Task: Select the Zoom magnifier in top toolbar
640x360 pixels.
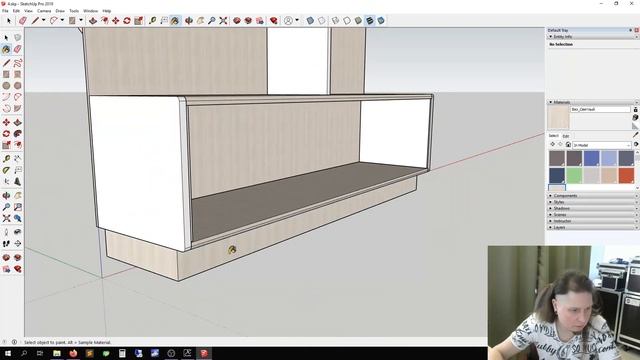Action: [x=211, y=20]
